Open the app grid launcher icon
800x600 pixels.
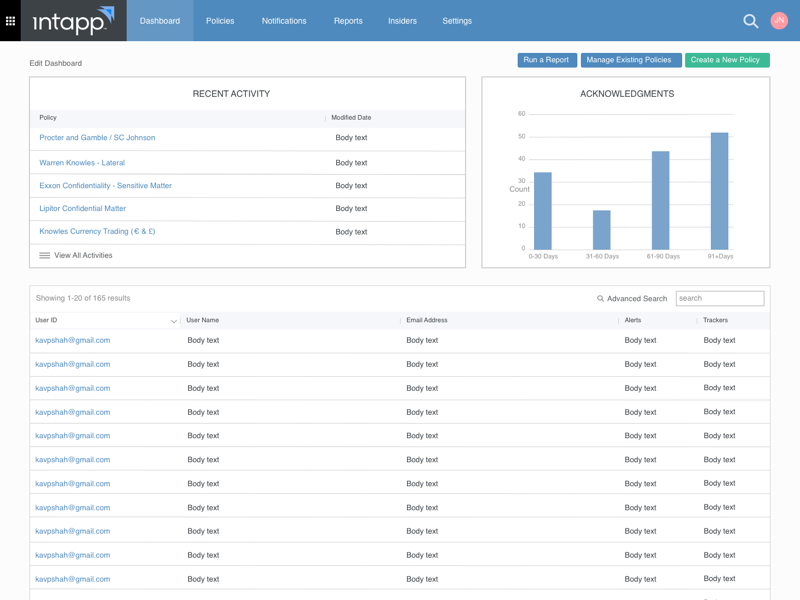click(10, 20)
